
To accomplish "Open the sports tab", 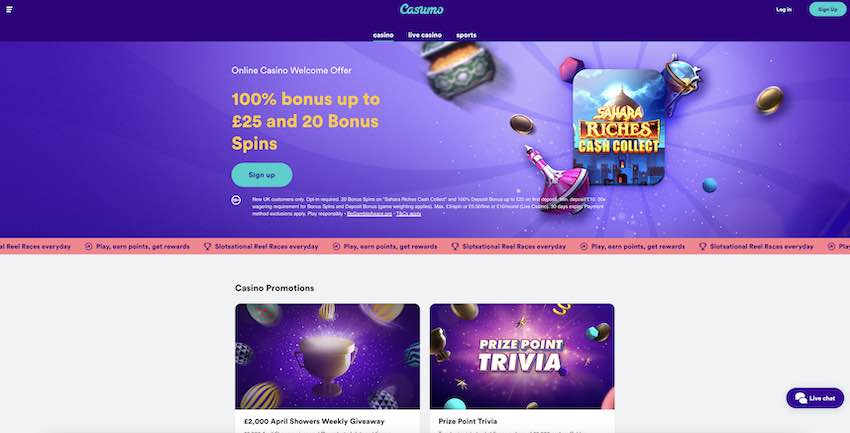I will point(466,35).
